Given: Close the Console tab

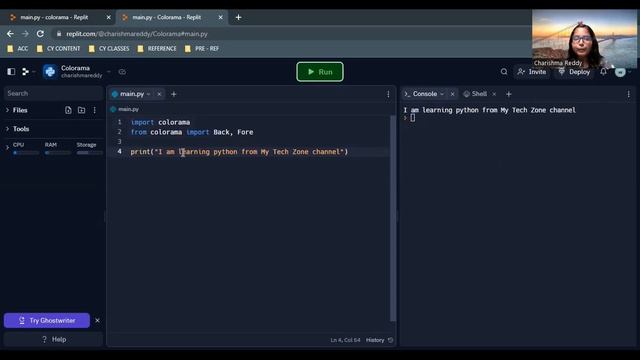Looking at the screenshot, I should [452, 94].
